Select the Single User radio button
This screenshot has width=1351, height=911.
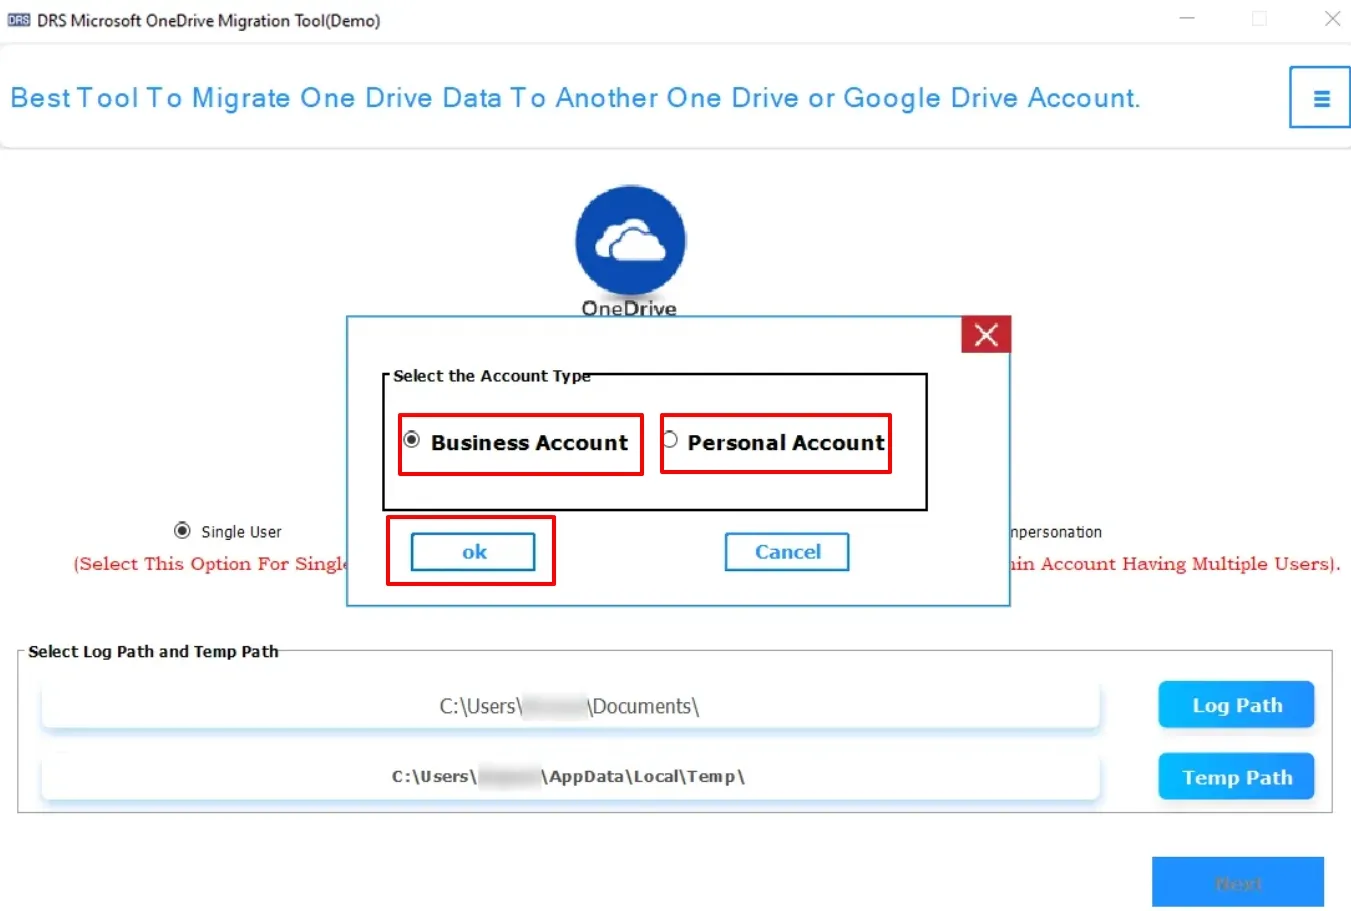182,531
